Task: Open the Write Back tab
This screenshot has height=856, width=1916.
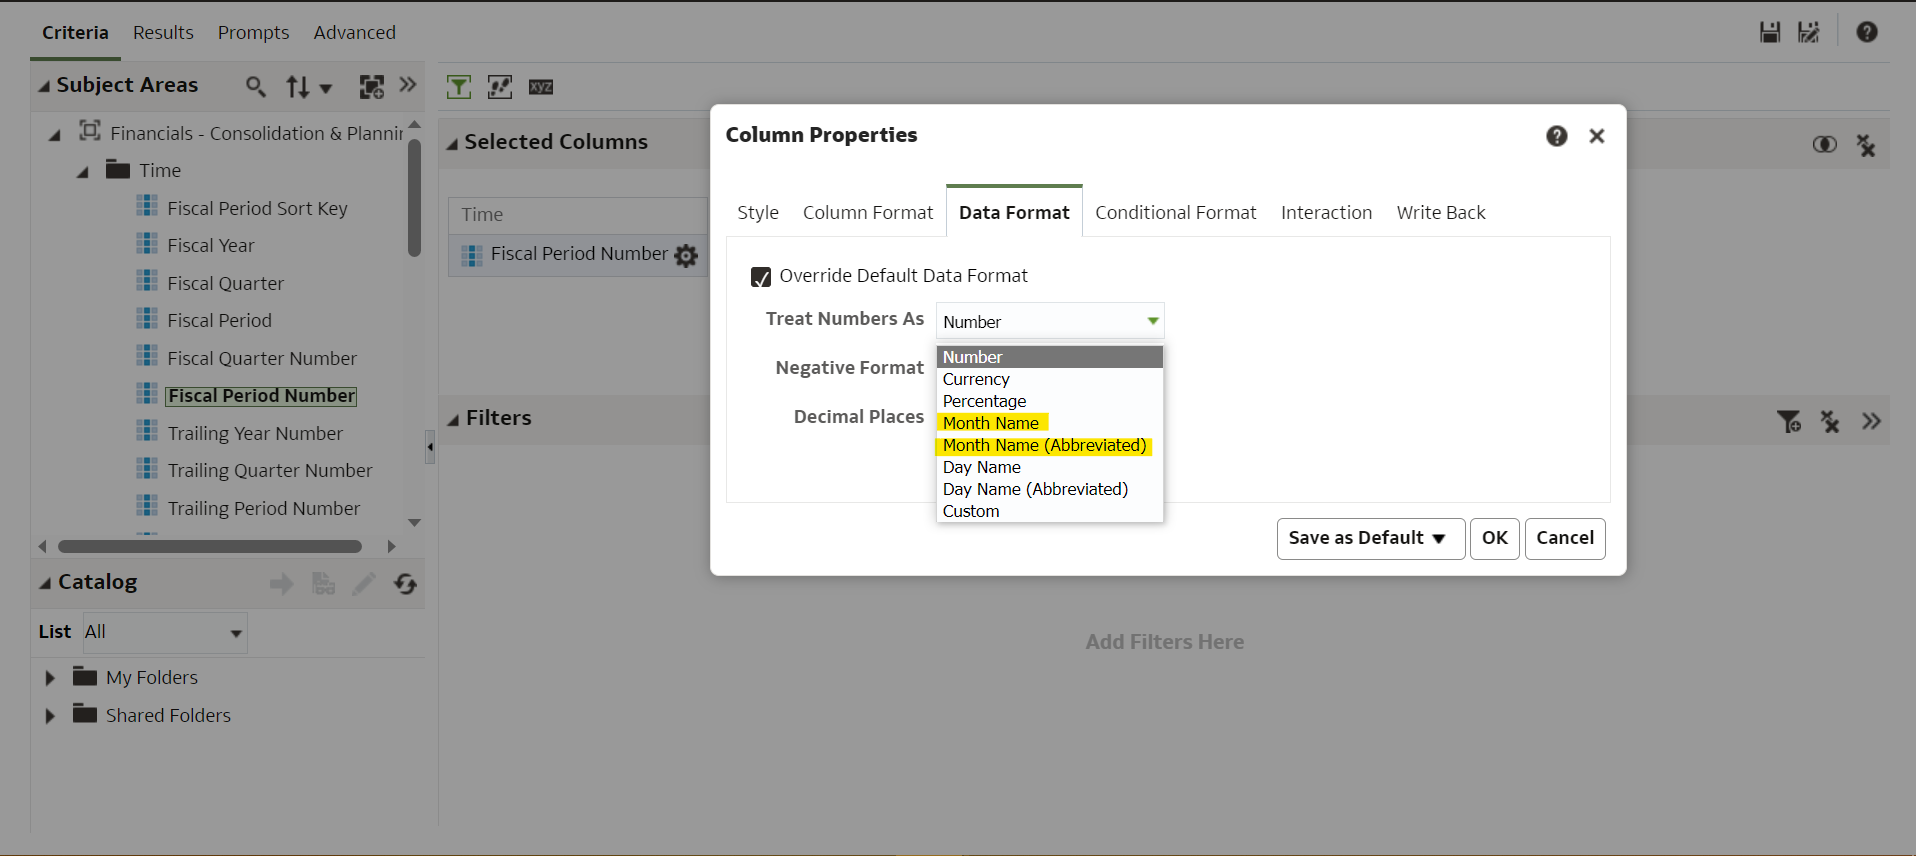Action: coord(1441,213)
